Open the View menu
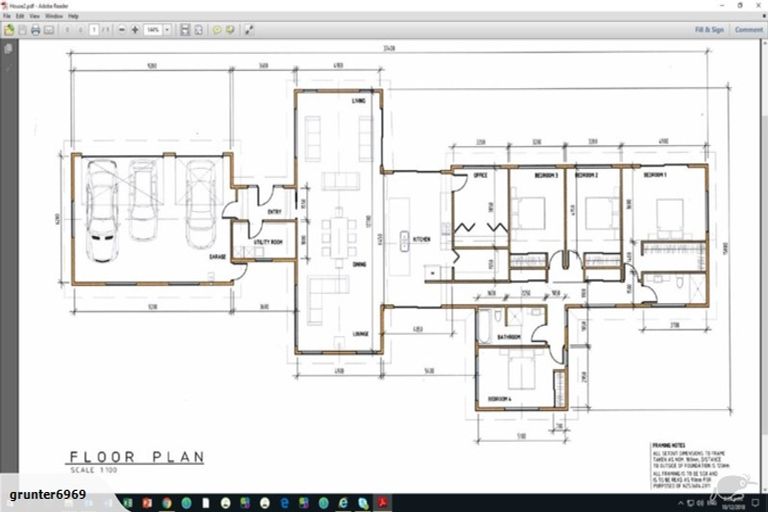Screen dimensions: 768x512 (34, 17)
